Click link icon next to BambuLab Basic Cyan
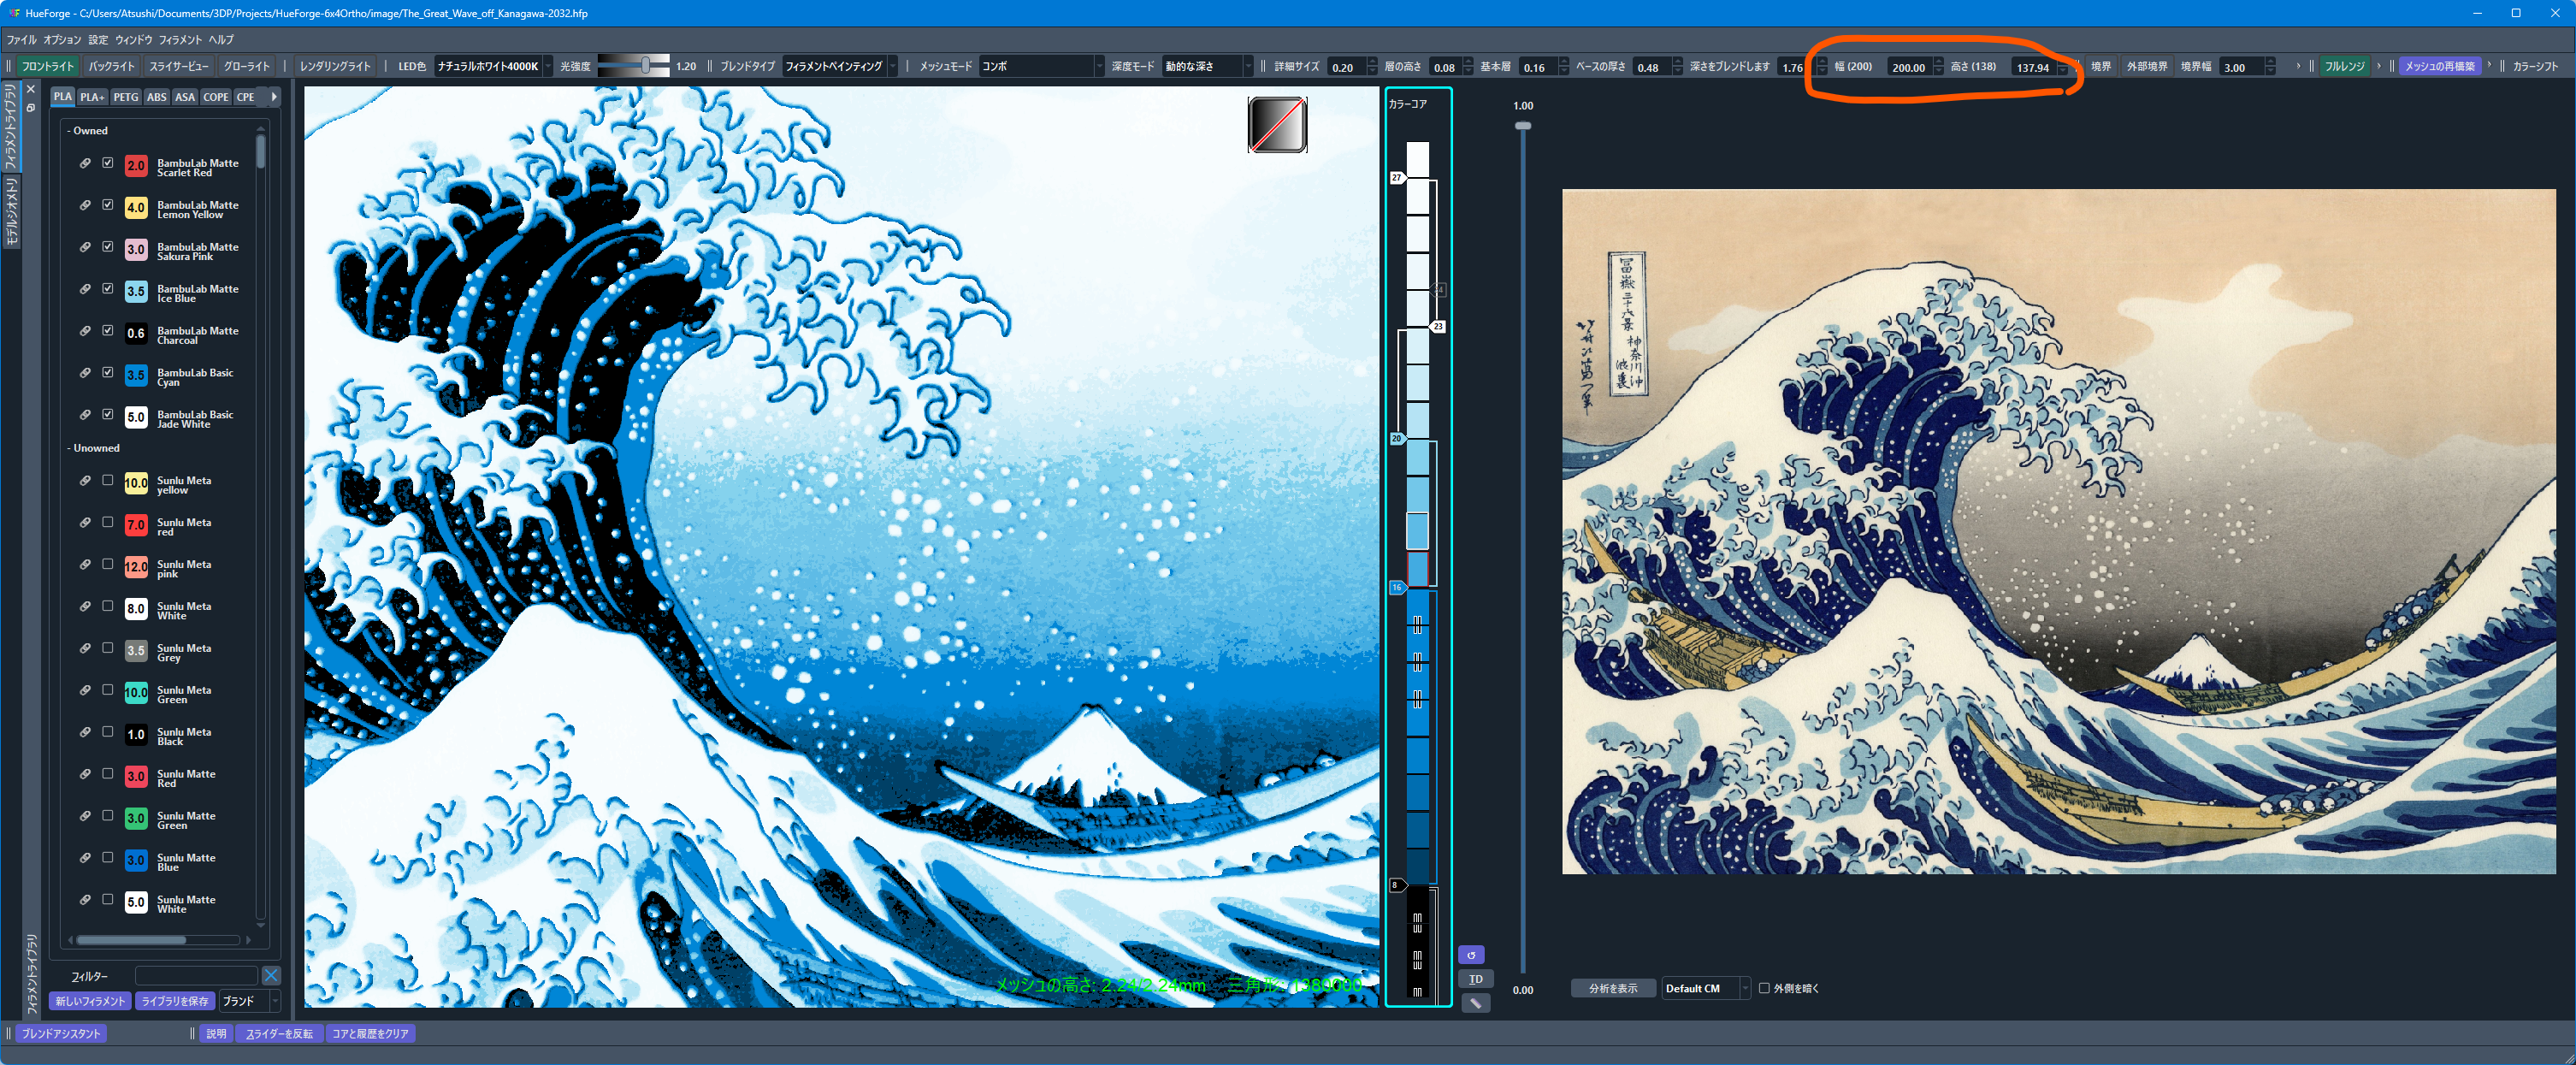Viewport: 2576px width, 1065px height. 85,373
